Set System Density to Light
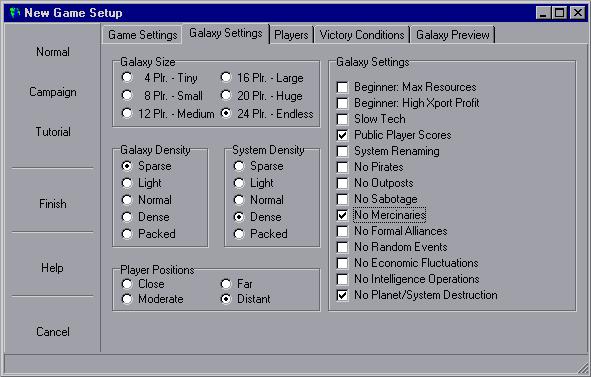 (x=254, y=183)
